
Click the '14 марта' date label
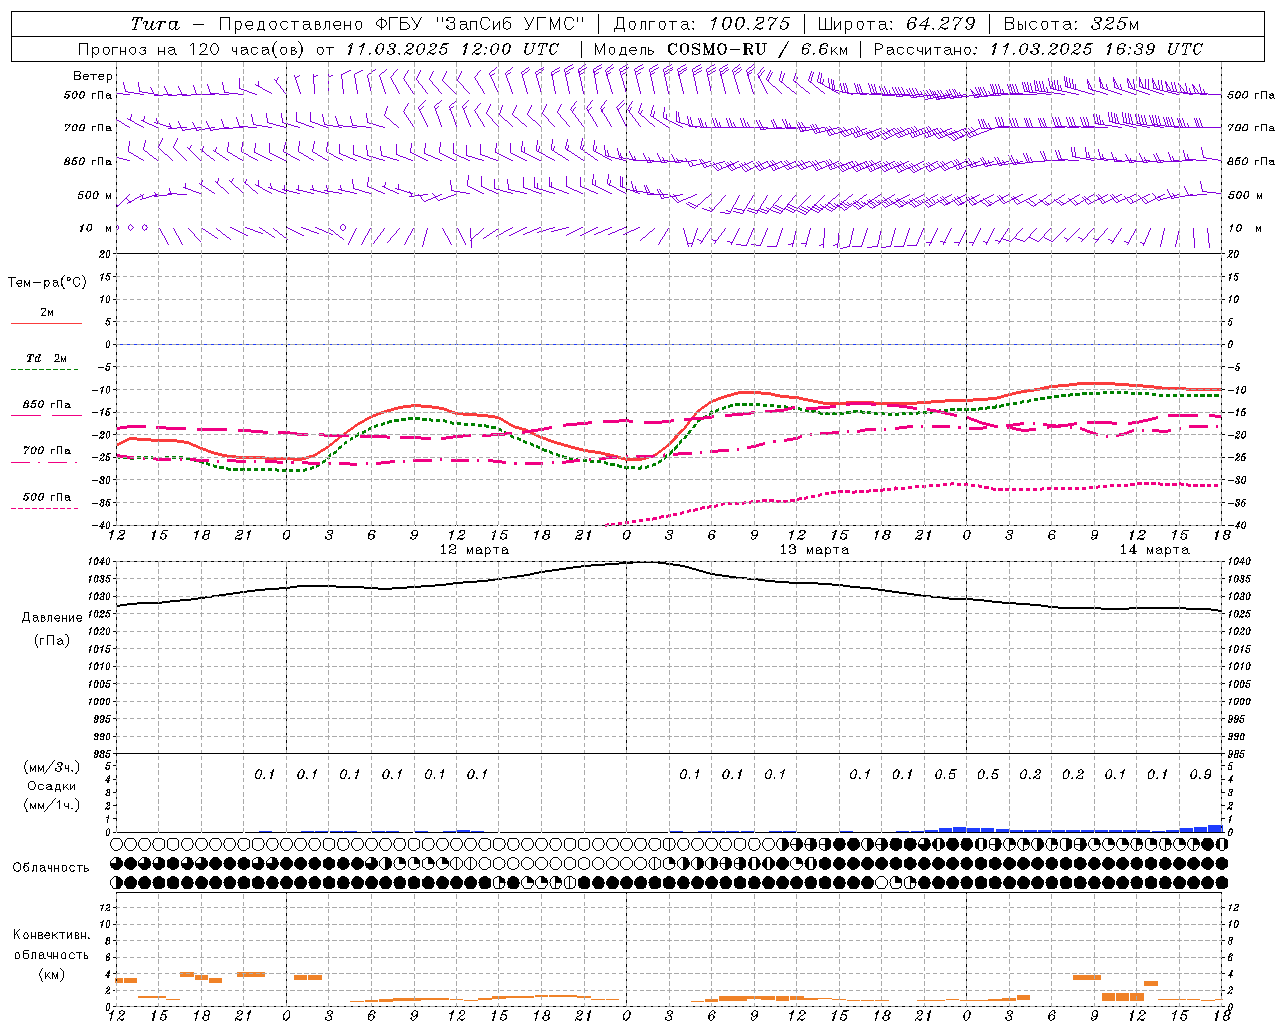[x=1154, y=550]
